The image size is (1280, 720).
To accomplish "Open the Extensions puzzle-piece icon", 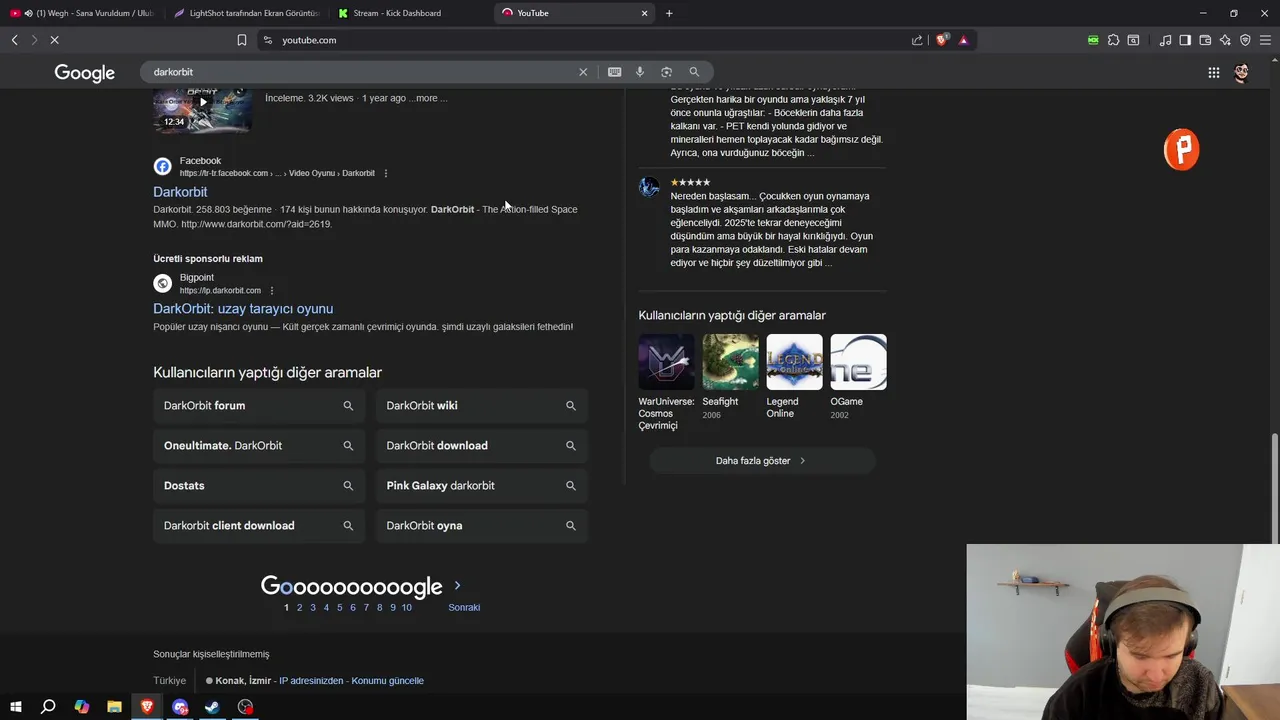I will pyautogui.click(x=1113, y=40).
